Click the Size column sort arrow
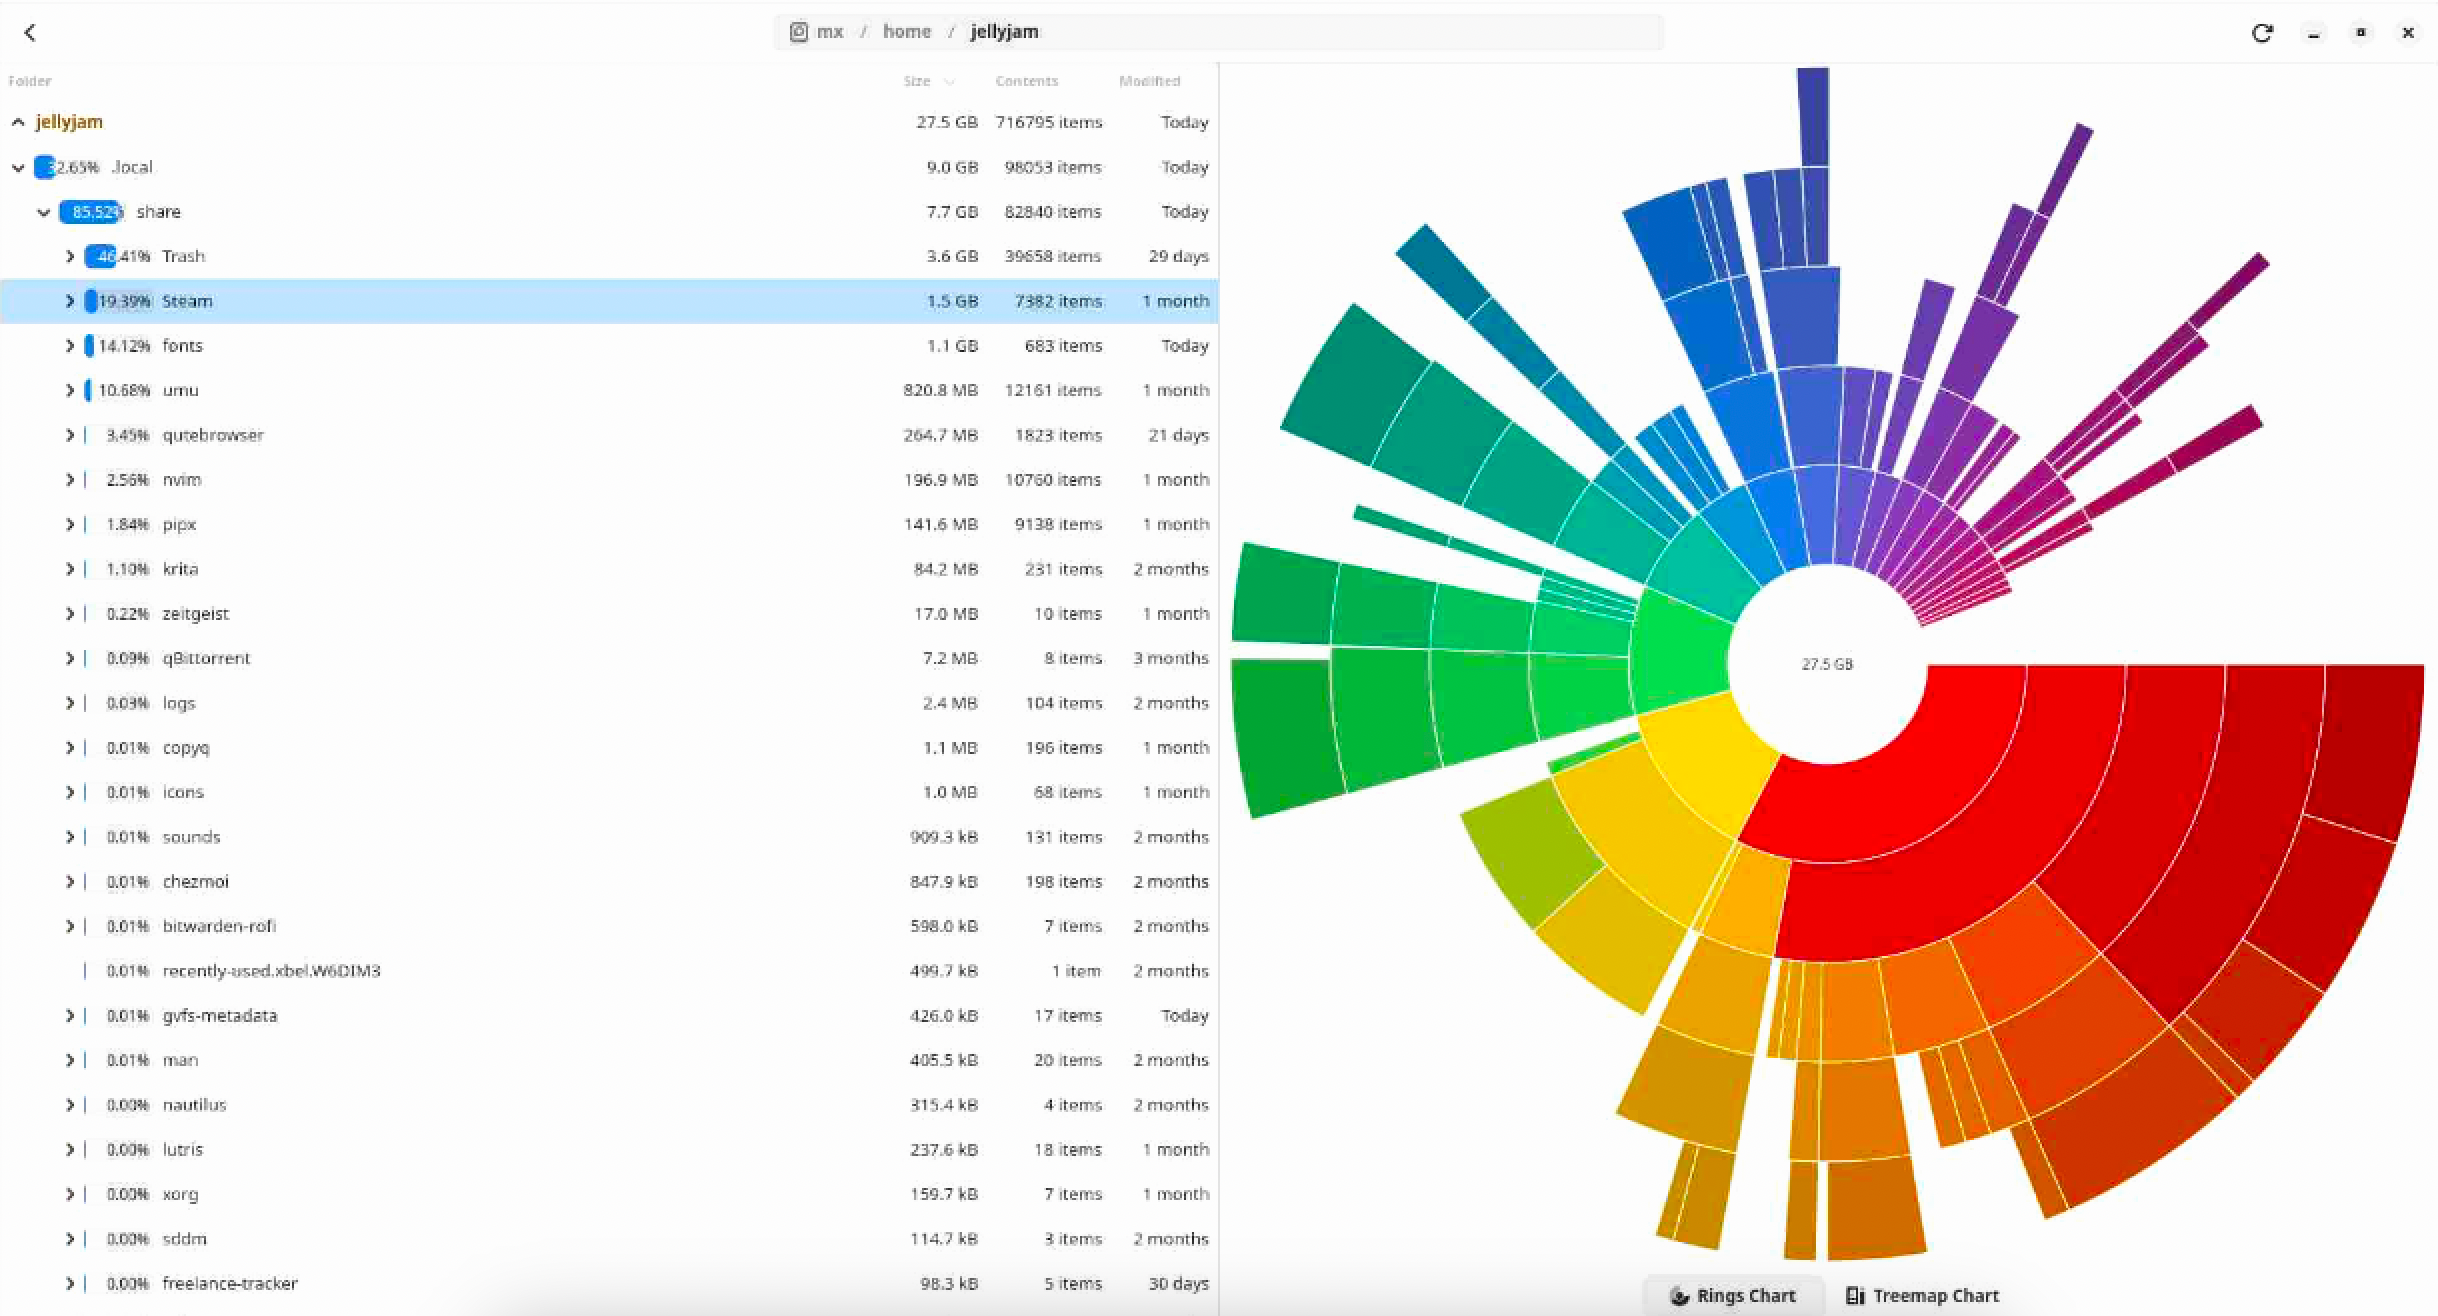The height and width of the screenshot is (1316, 2438). [949, 82]
